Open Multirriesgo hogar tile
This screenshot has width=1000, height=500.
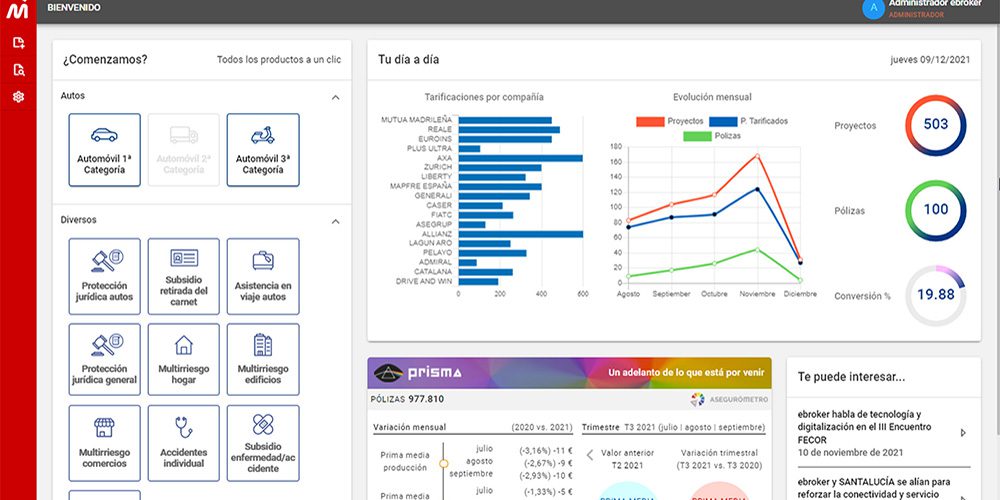(184, 359)
